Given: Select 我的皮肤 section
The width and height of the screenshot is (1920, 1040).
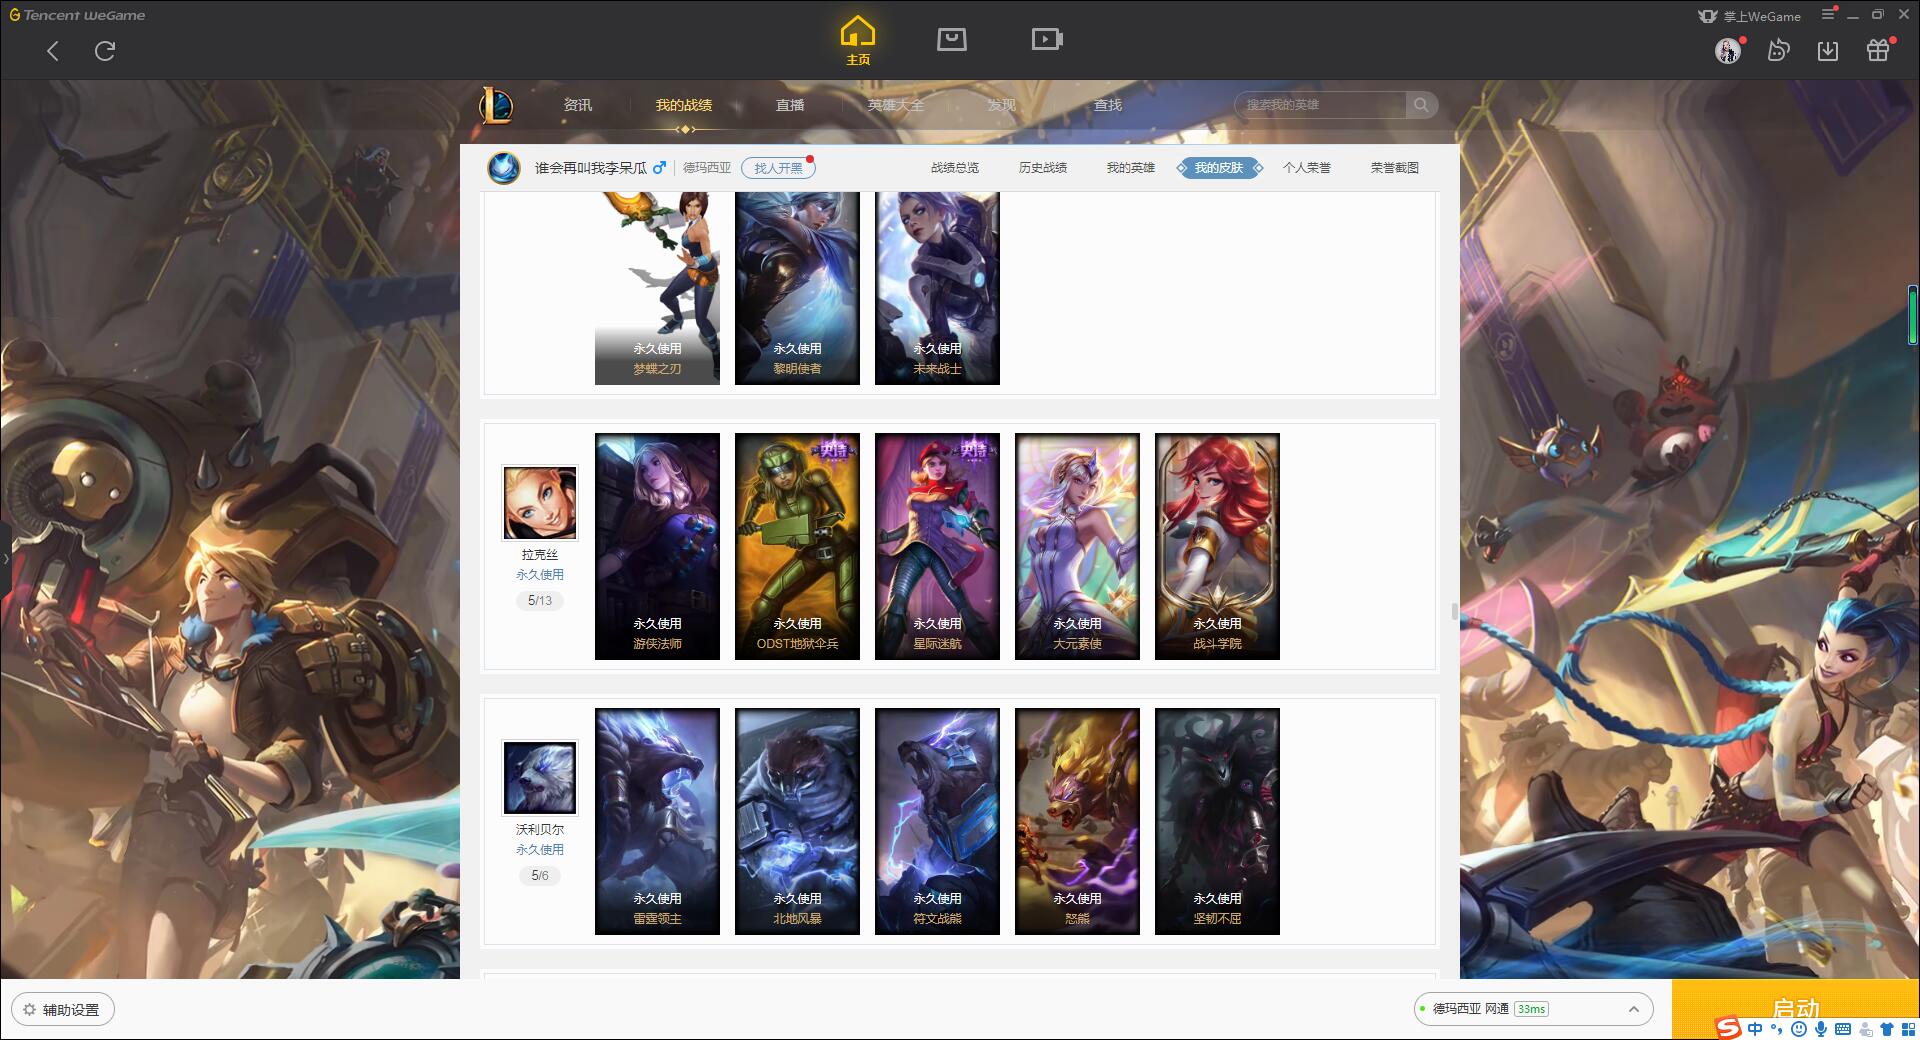Looking at the screenshot, I should point(1219,168).
